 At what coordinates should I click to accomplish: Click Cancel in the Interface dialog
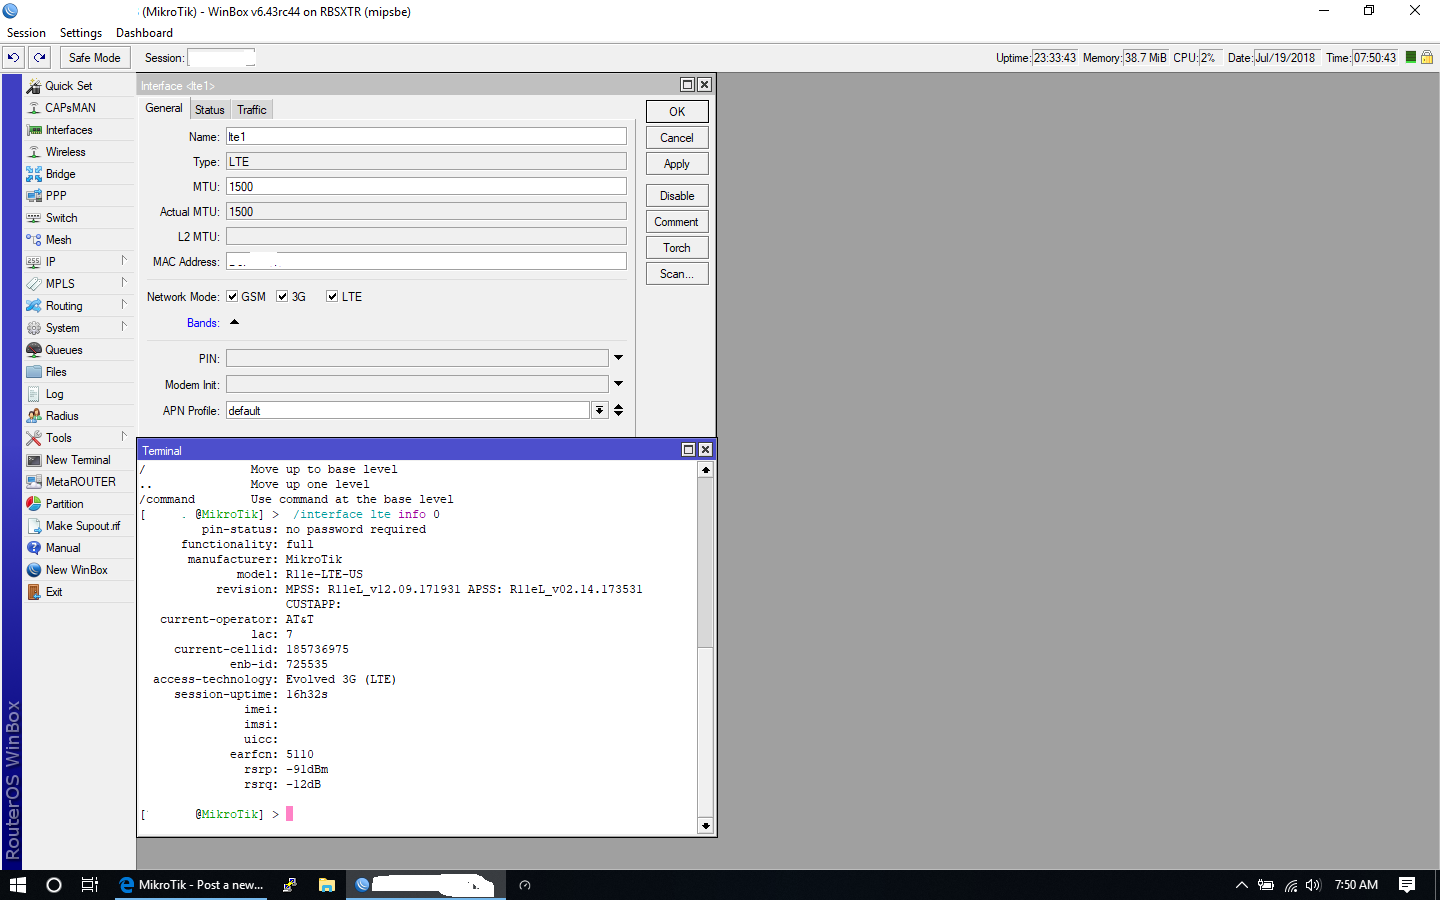[677, 138]
